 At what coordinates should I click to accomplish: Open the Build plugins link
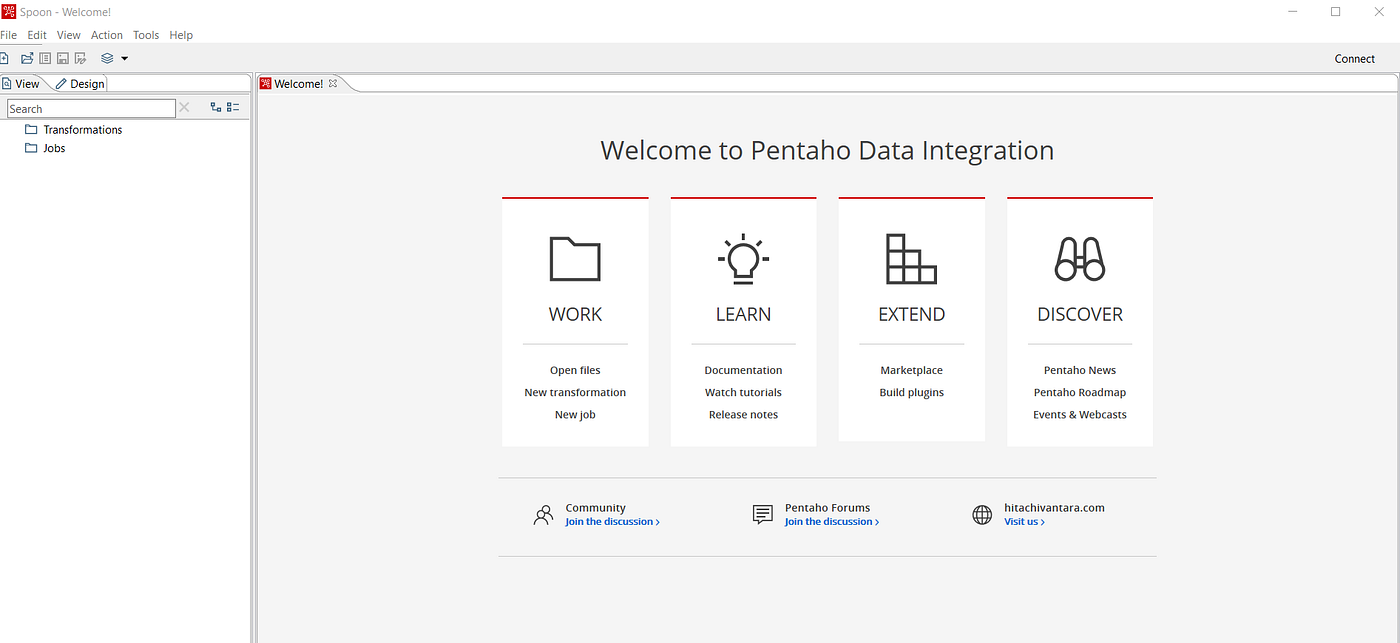click(911, 392)
